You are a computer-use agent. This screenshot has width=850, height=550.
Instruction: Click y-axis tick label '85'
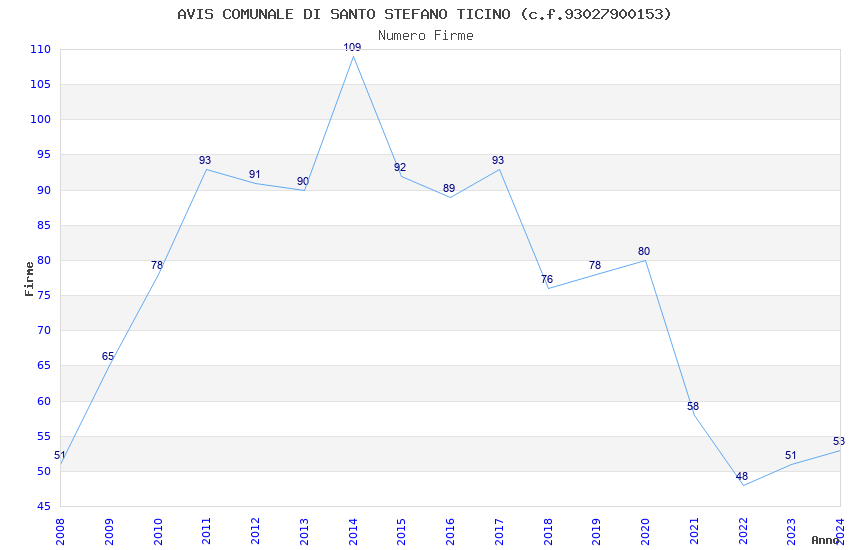(44, 225)
